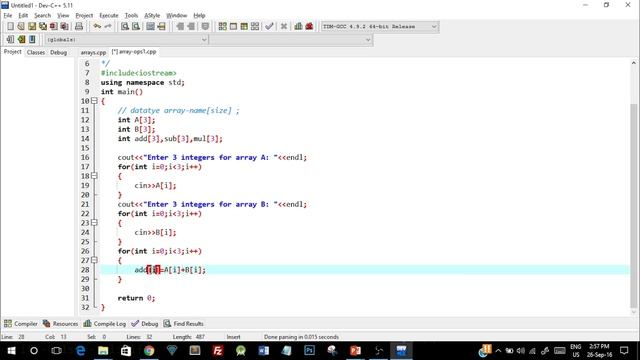
Task: Open Microsoft Word from the taskbar
Action: pyautogui.click(x=263, y=351)
